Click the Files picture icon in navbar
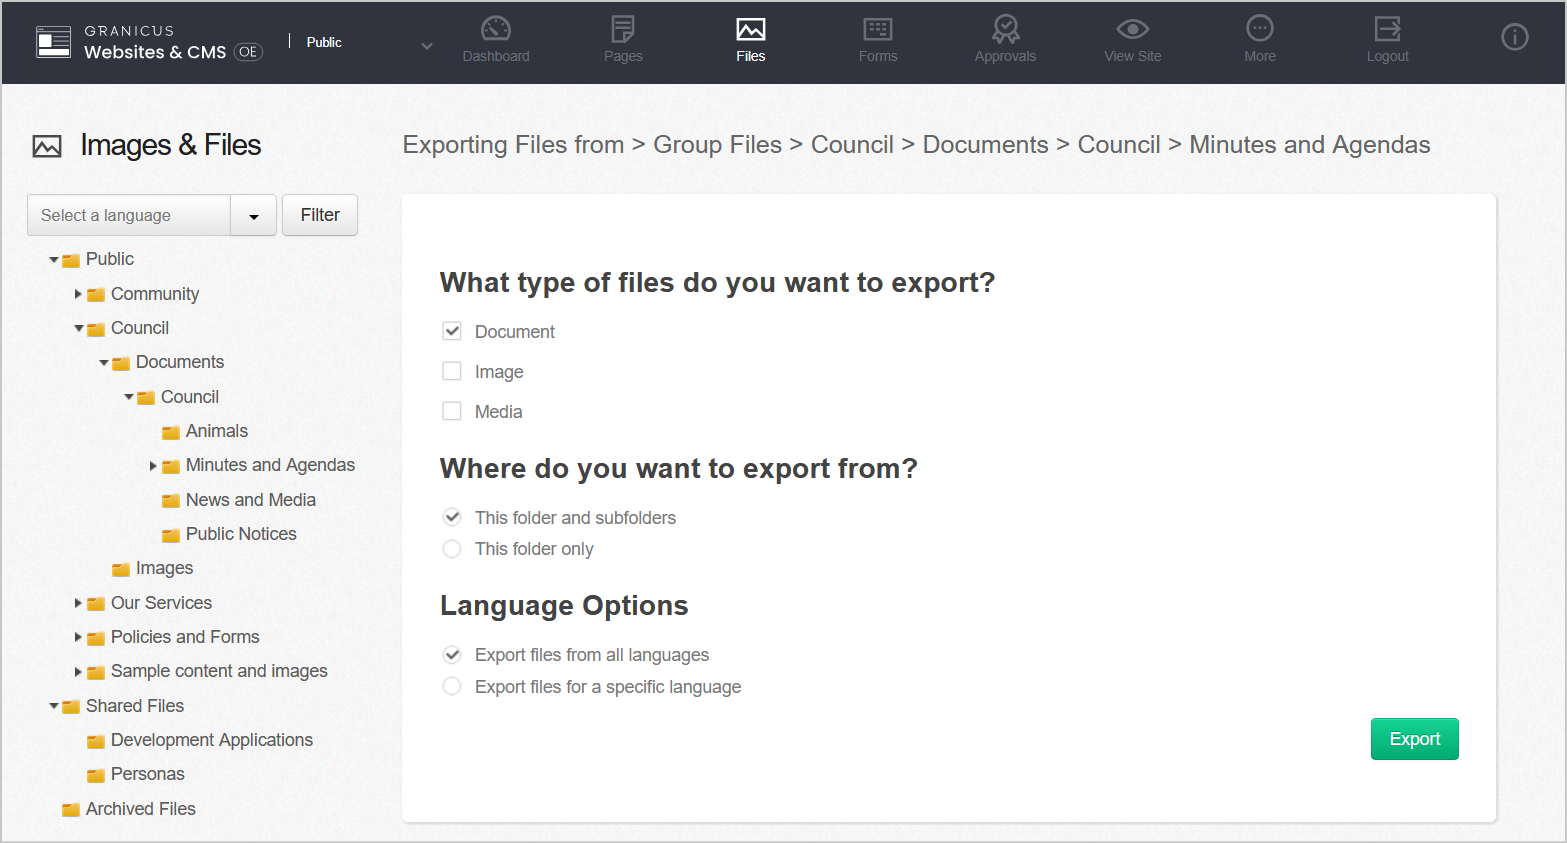Viewport: 1567px width, 843px height. point(751,30)
